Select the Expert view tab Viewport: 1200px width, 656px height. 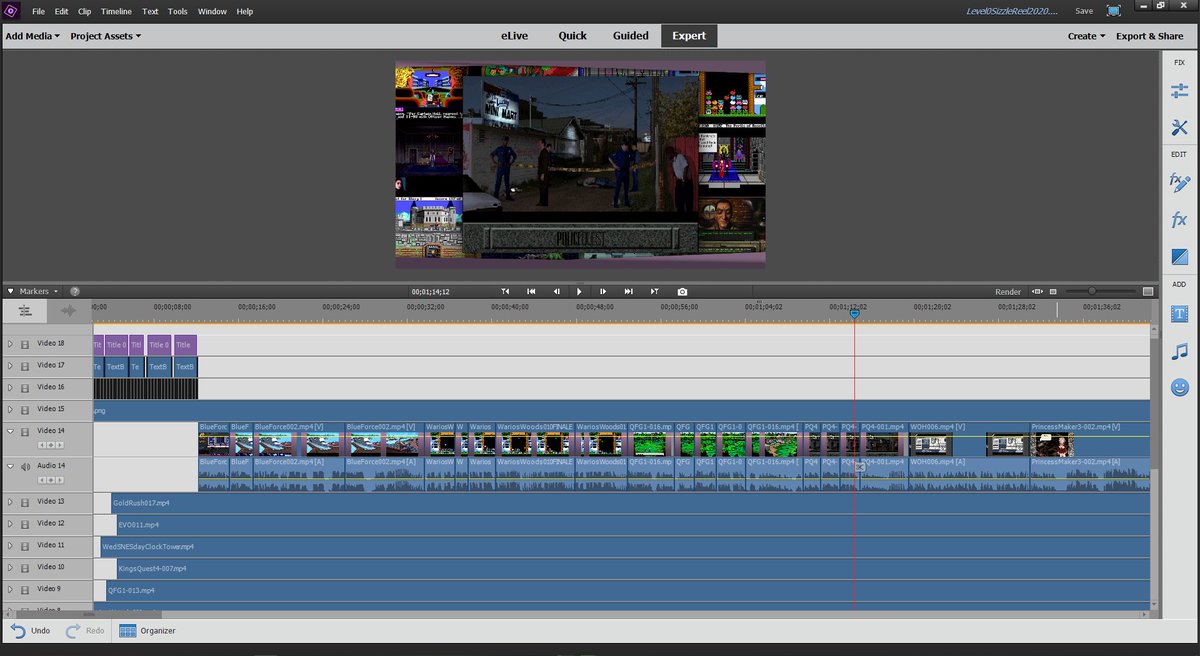click(689, 36)
